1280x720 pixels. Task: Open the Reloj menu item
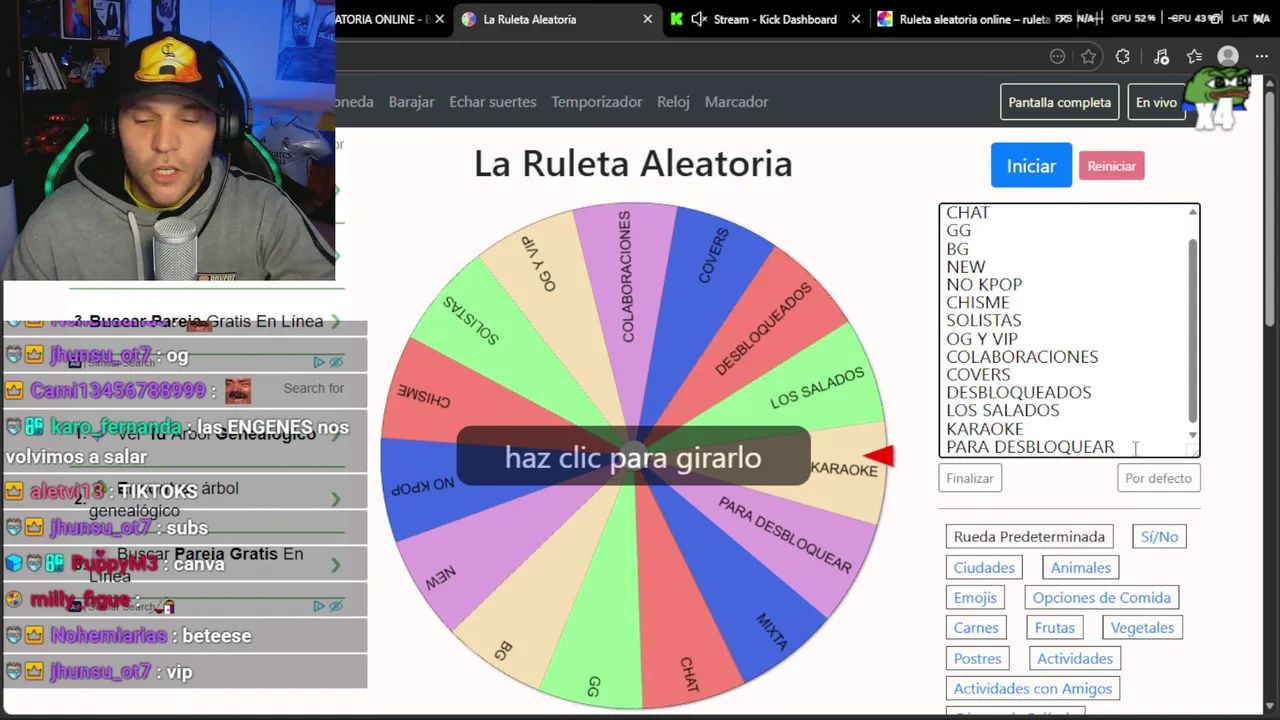click(x=673, y=102)
